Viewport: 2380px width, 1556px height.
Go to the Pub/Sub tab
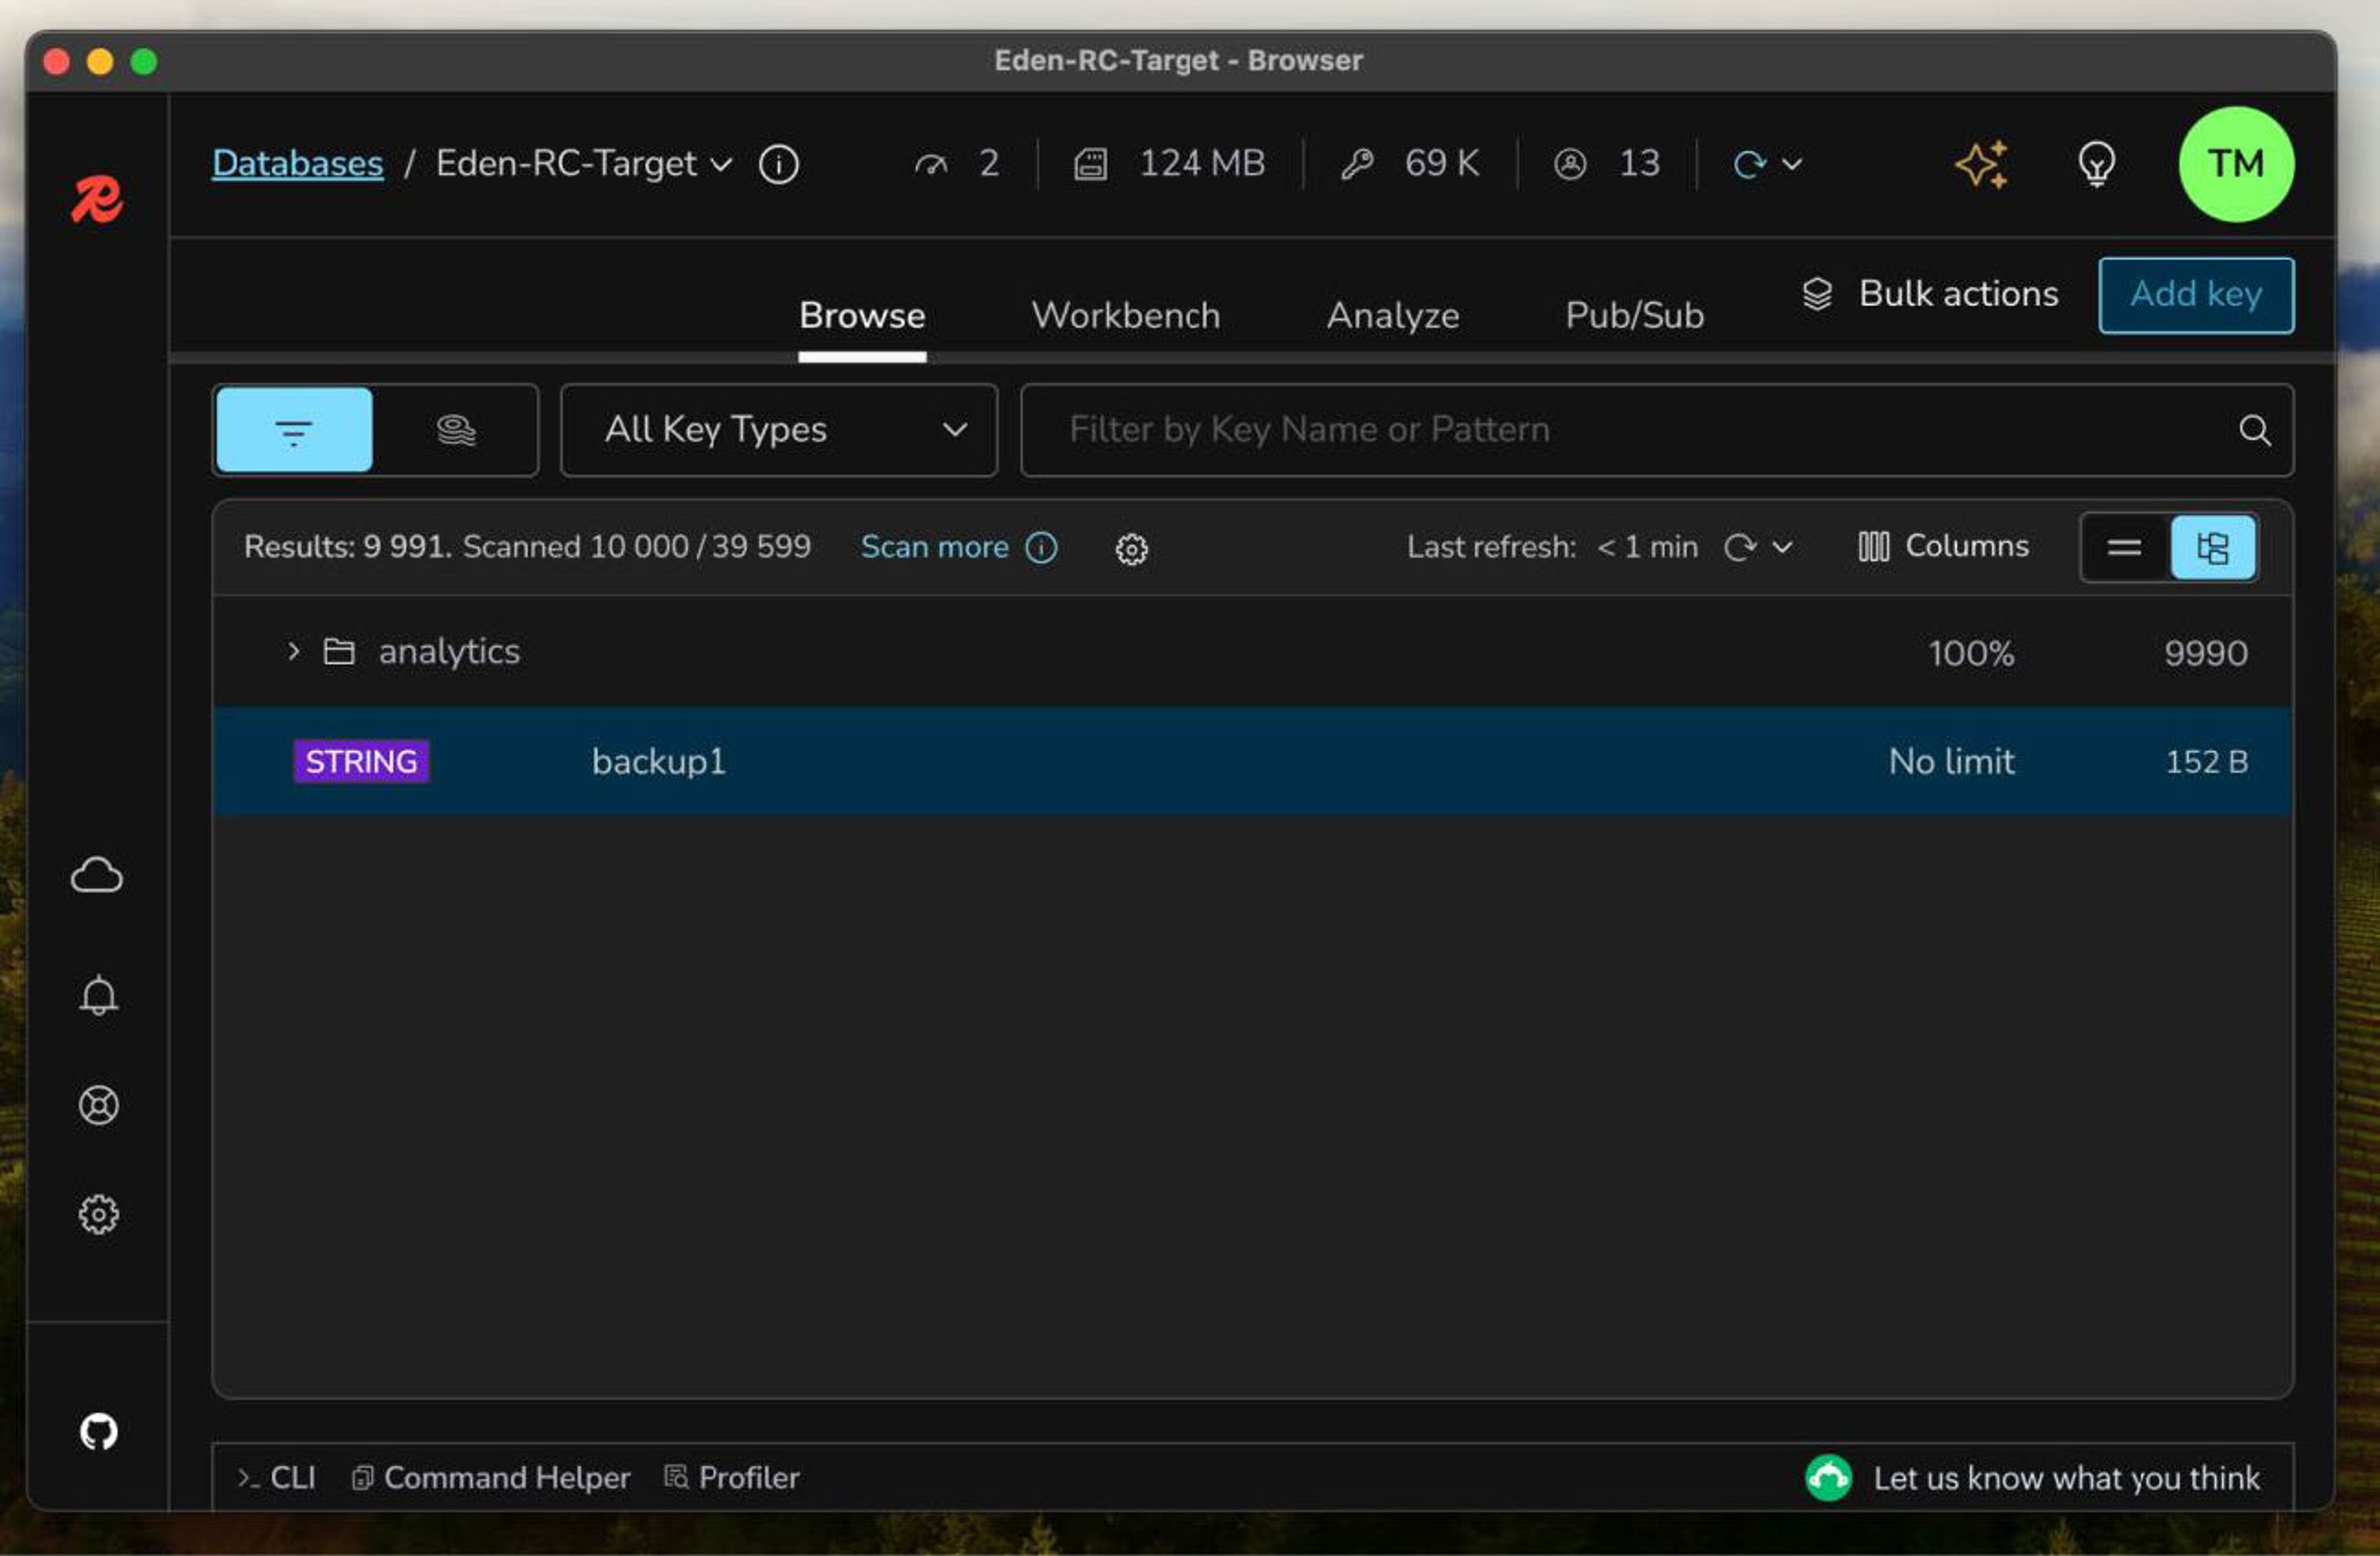point(1634,316)
